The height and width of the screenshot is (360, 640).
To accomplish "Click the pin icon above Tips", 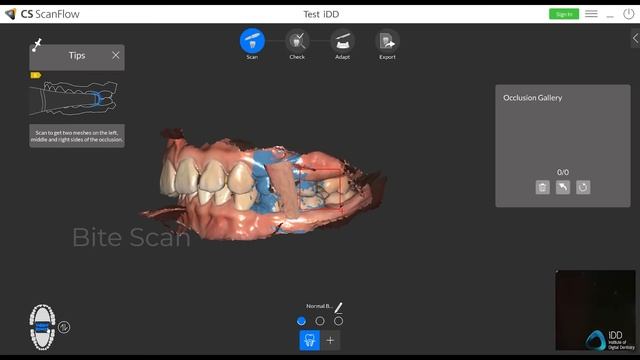I will coord(37,44).
